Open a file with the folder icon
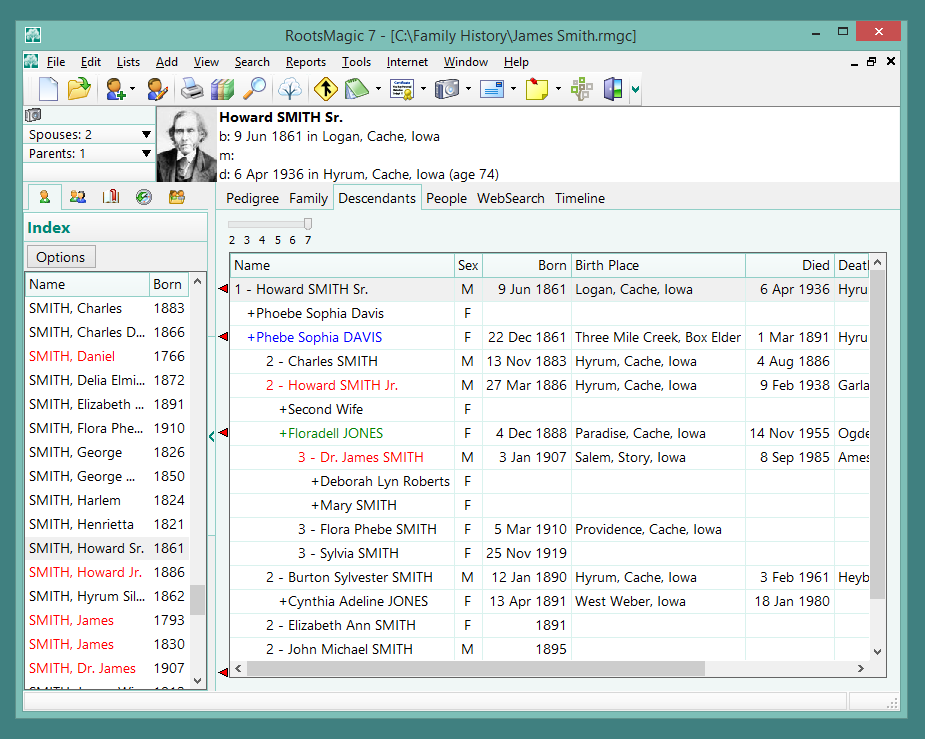925x739 pixels. pos(78,89)
